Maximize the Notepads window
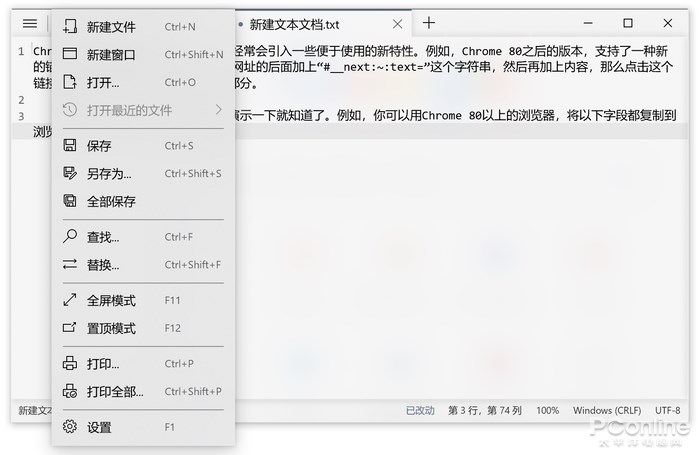 (628, 23)
